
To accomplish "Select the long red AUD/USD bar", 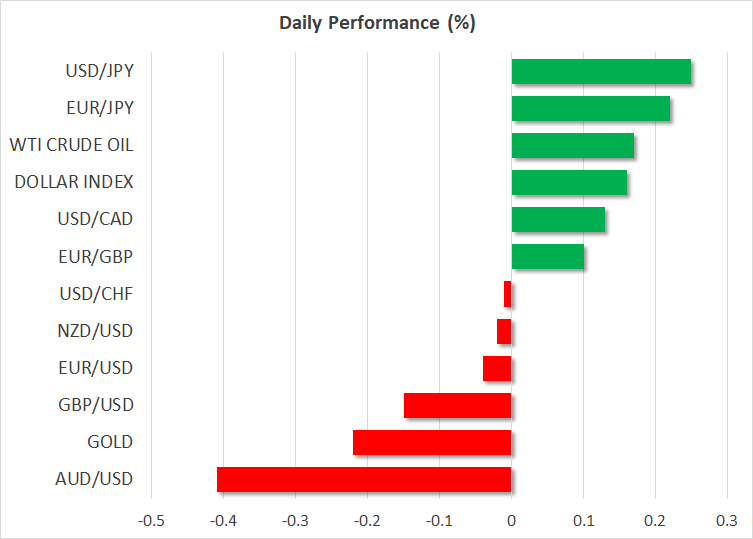I will 364,479.
